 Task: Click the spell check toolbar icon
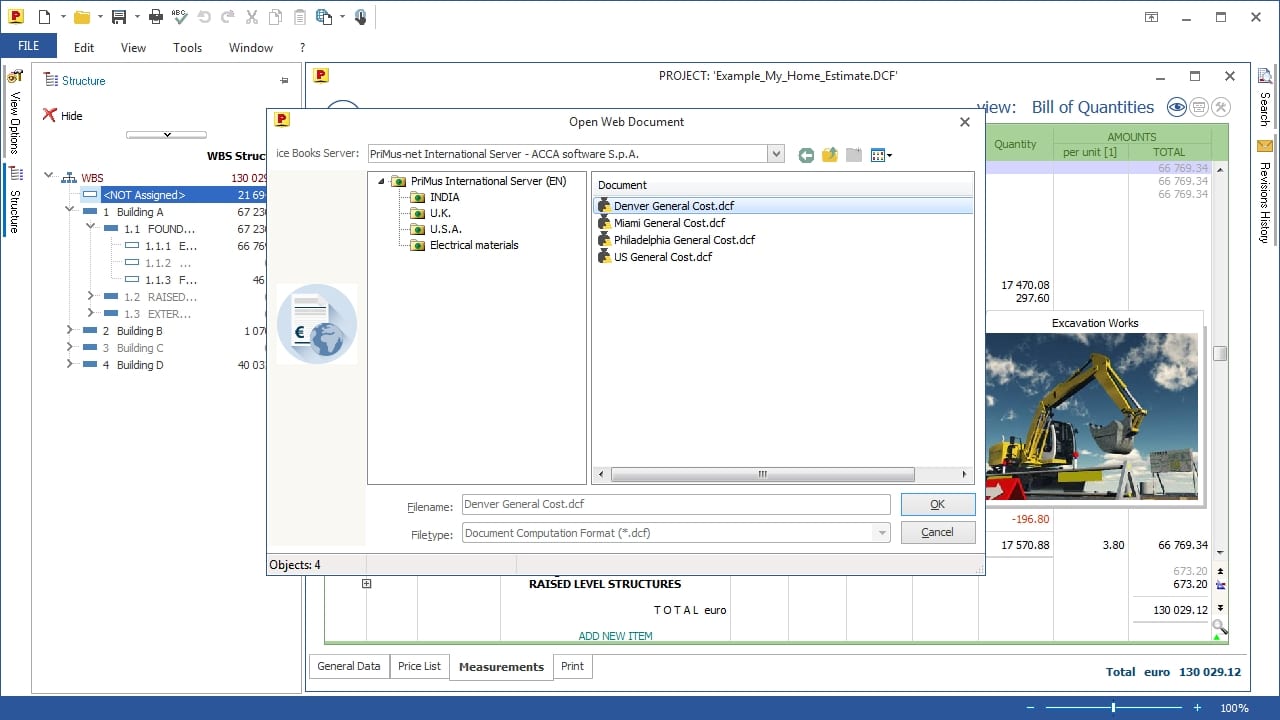(180, 17)
